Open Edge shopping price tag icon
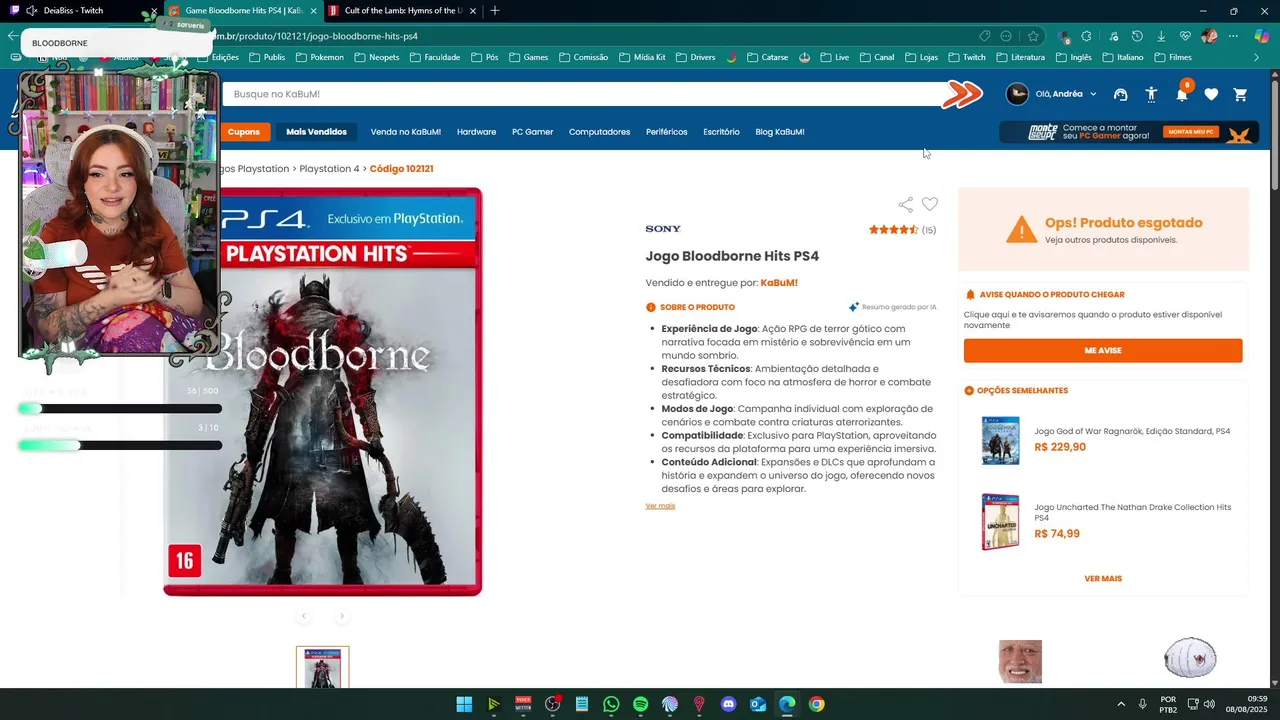The height and width of the screenshot is (720, 1280). pos(984,36)
